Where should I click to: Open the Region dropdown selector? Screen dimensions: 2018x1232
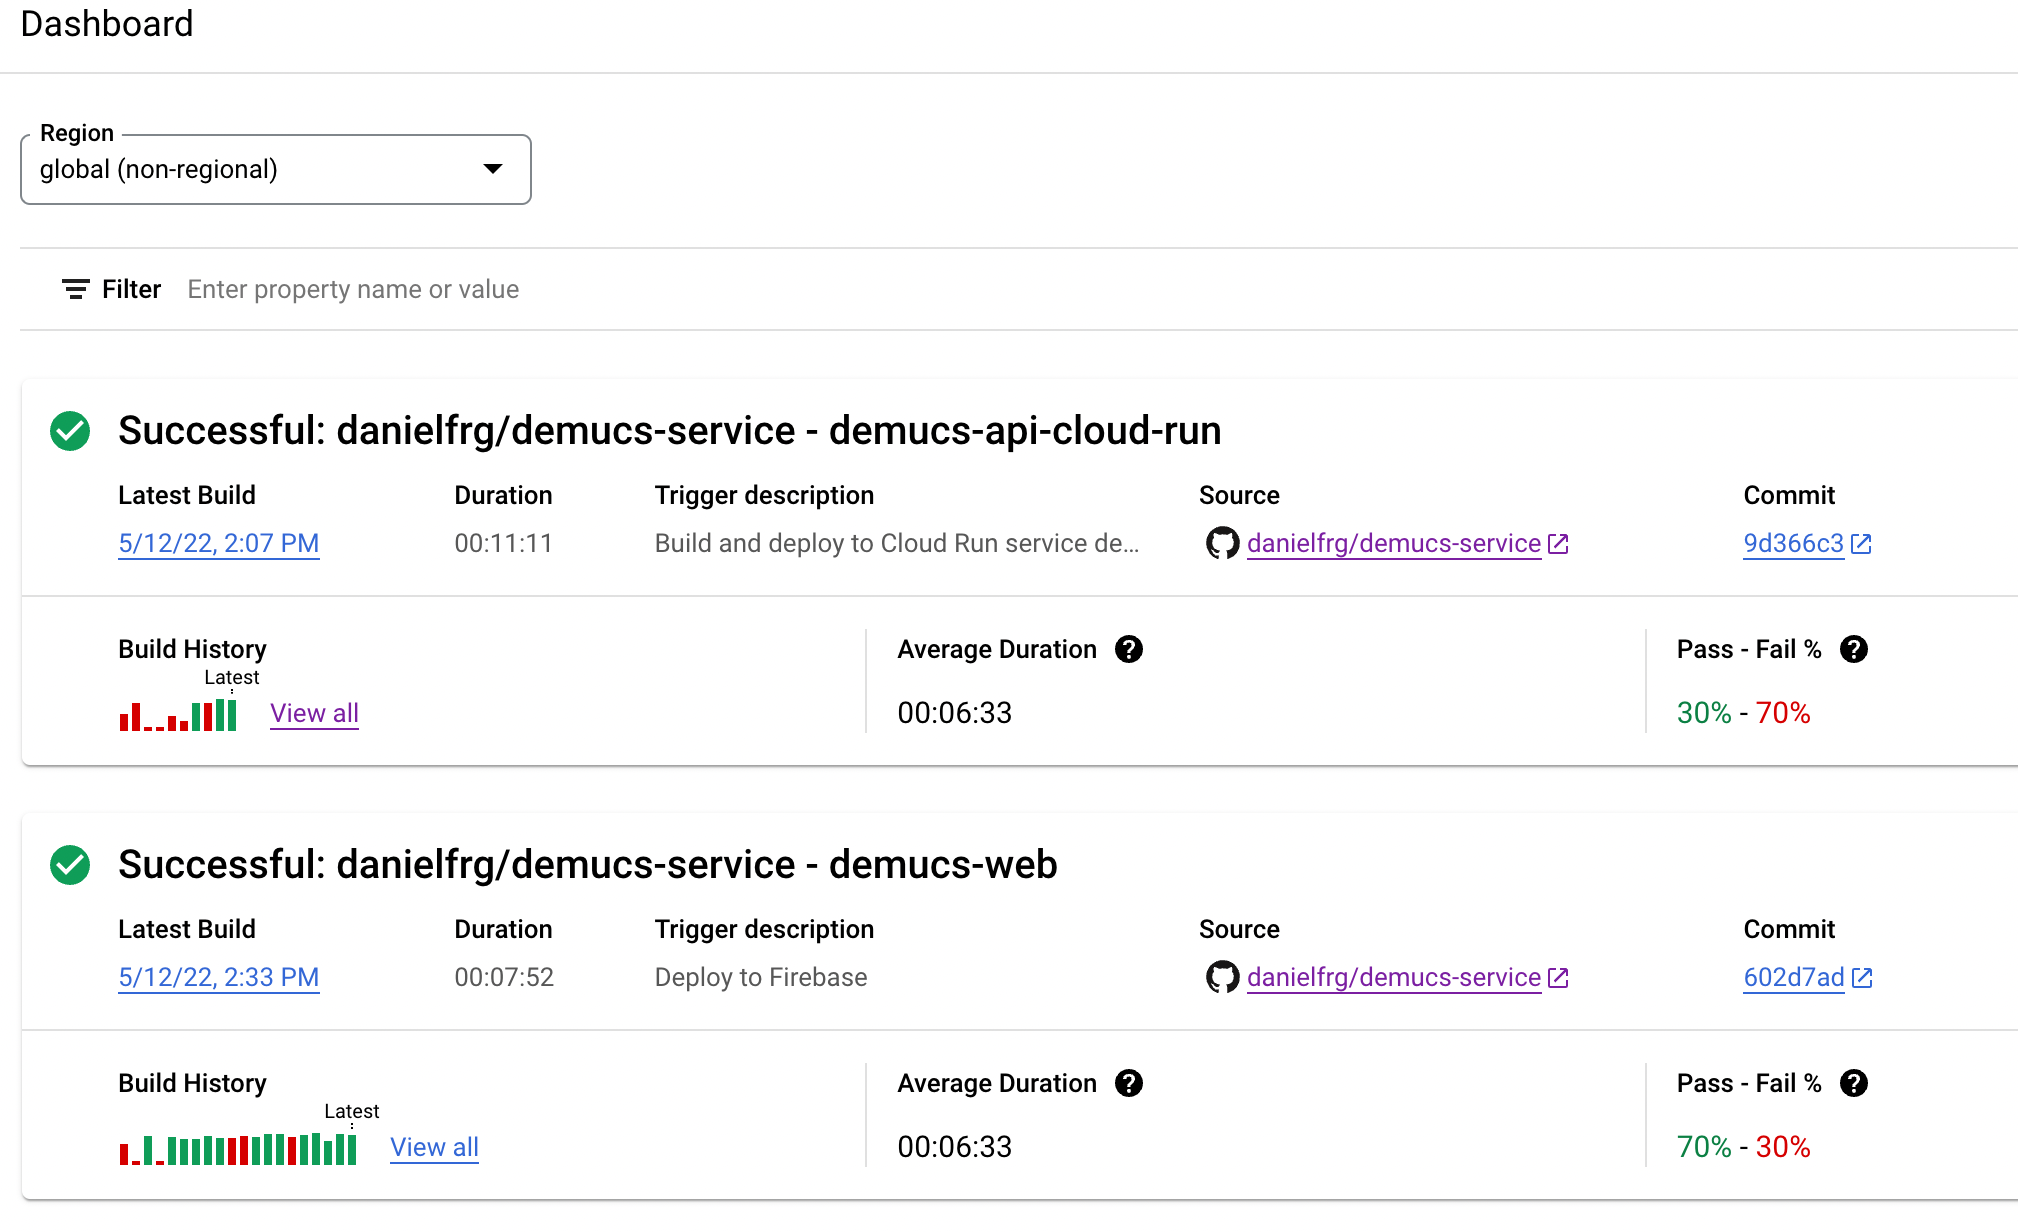pyautogui.click(x=275, y=169)
